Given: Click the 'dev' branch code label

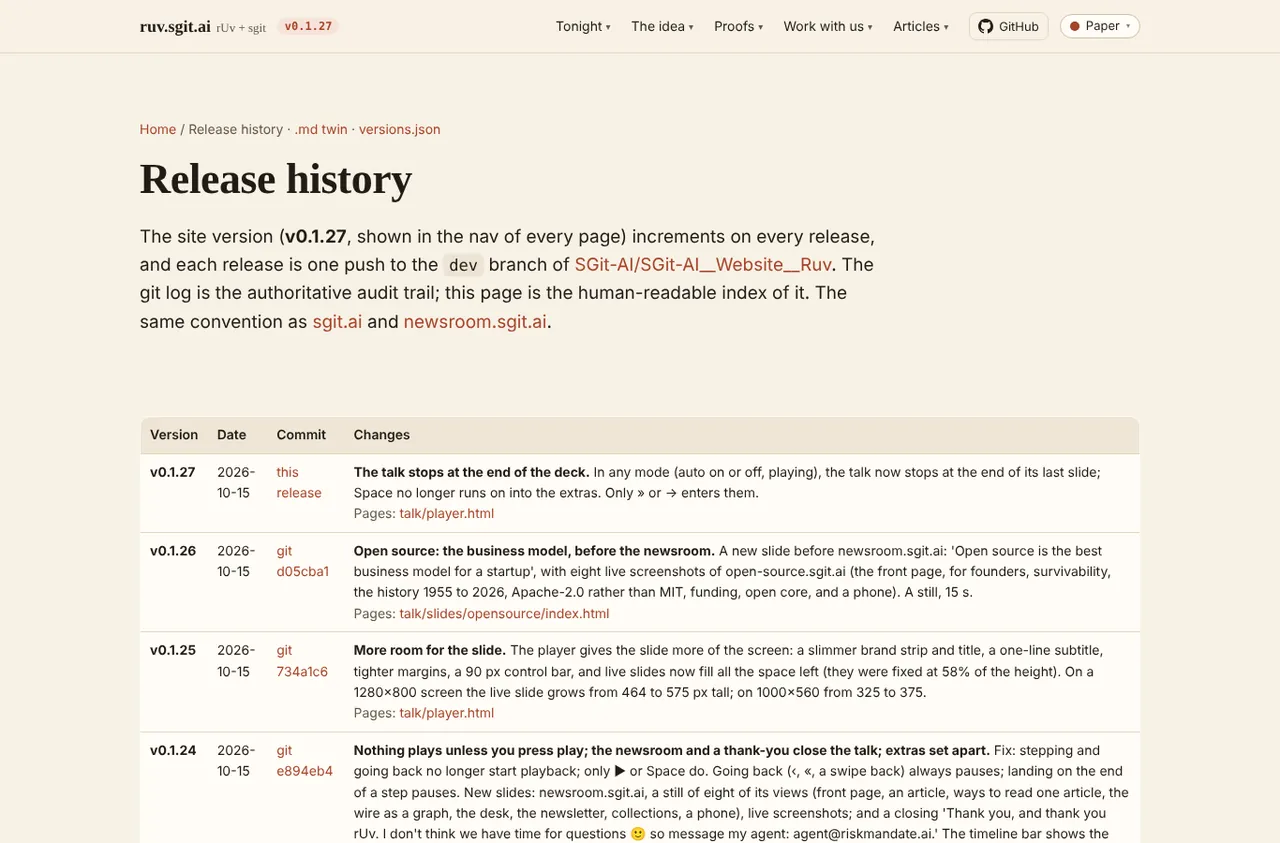Looking at the screenshot, I should coord(463,265).
